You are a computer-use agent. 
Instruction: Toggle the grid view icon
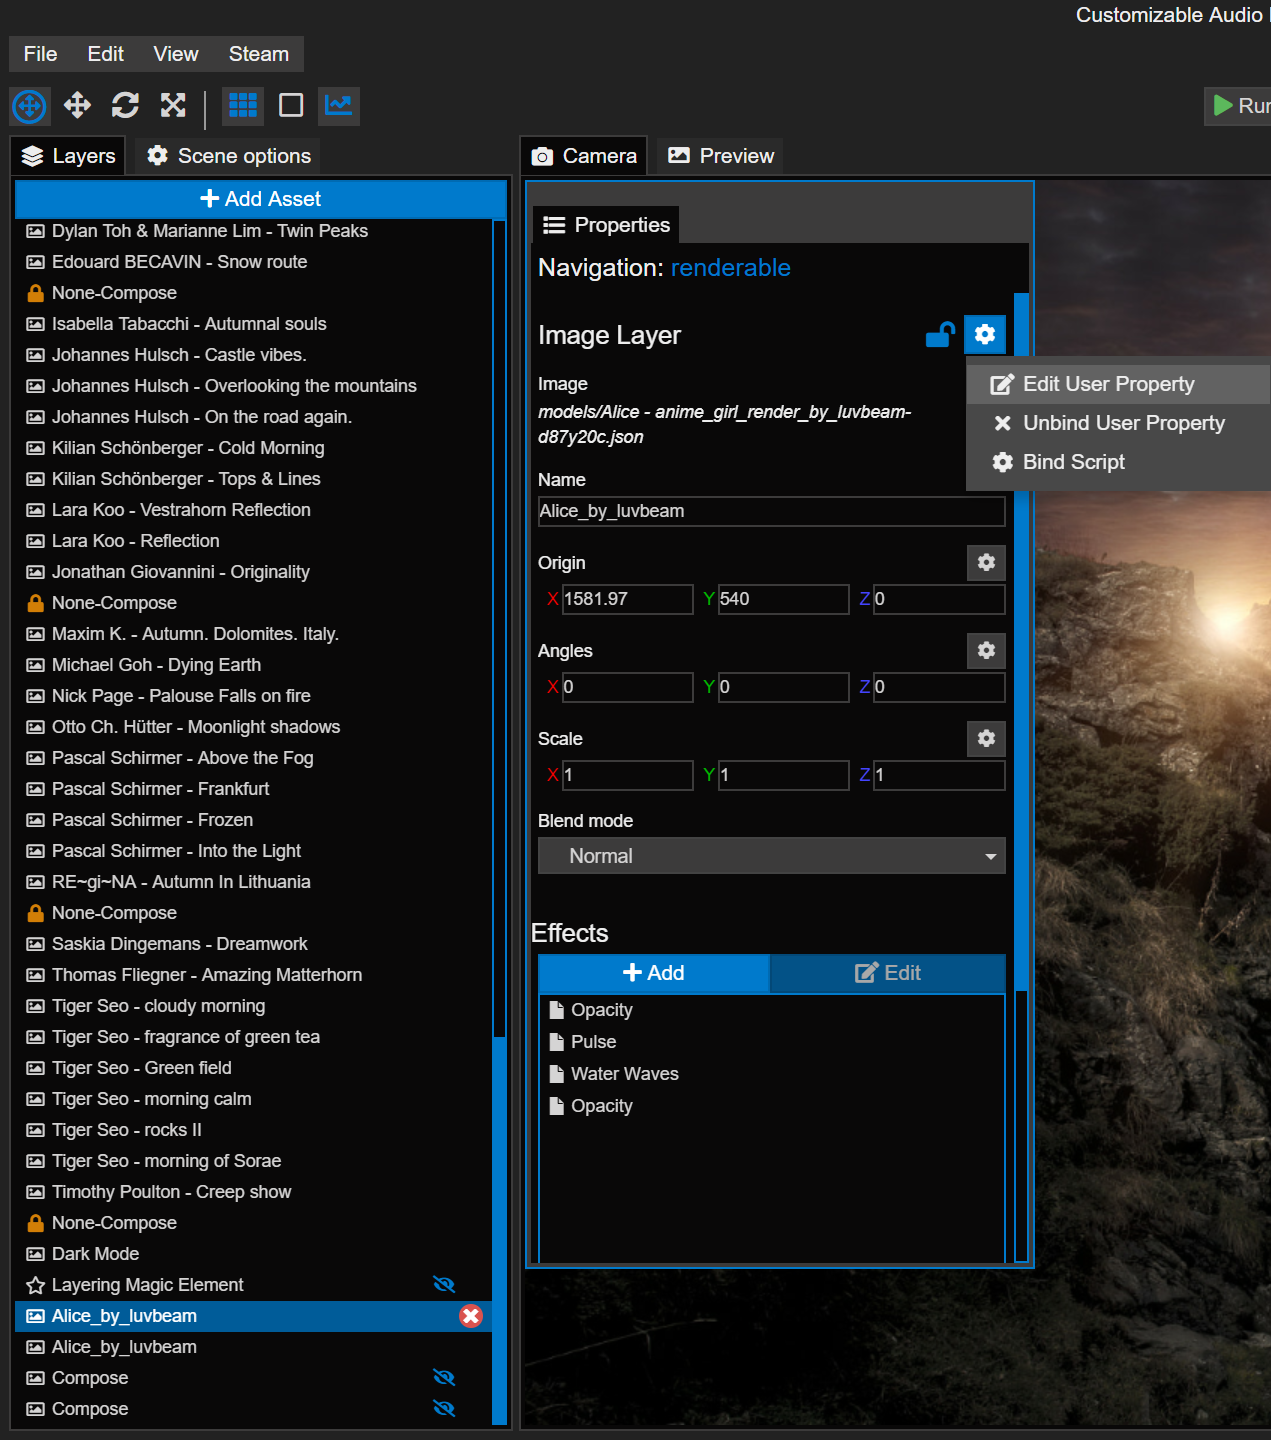(243, 105)
